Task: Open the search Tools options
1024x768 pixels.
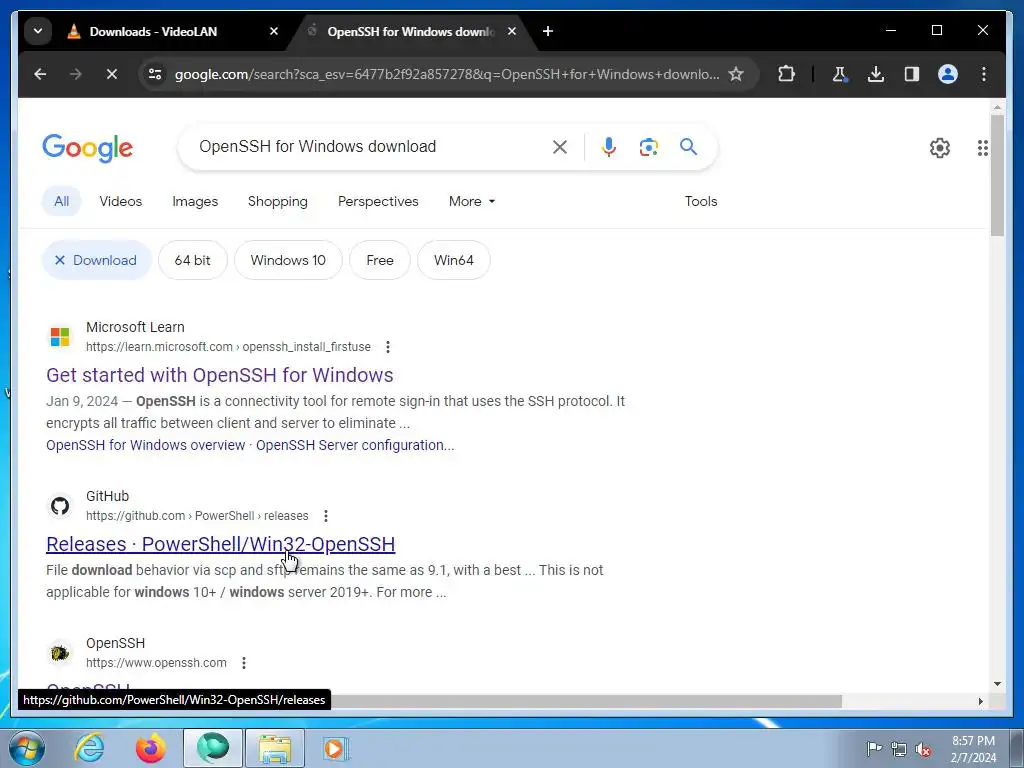Action: (x=701, y=201)
